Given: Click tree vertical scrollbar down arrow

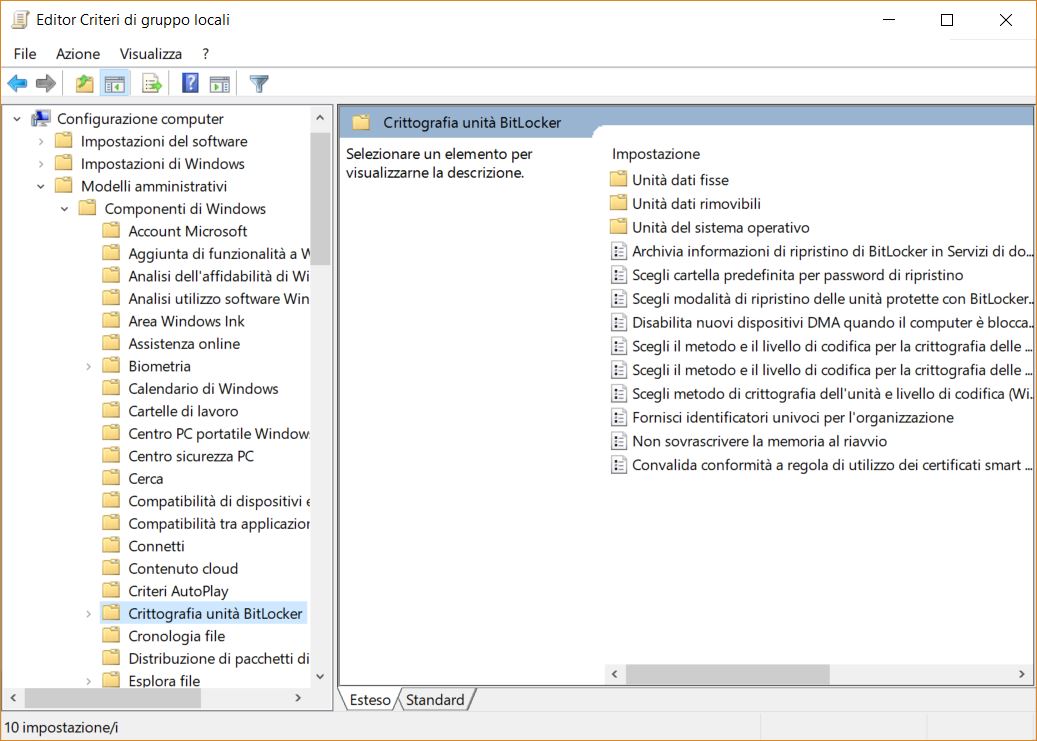Looking at the screenshot, I should [x=320, y=676].
